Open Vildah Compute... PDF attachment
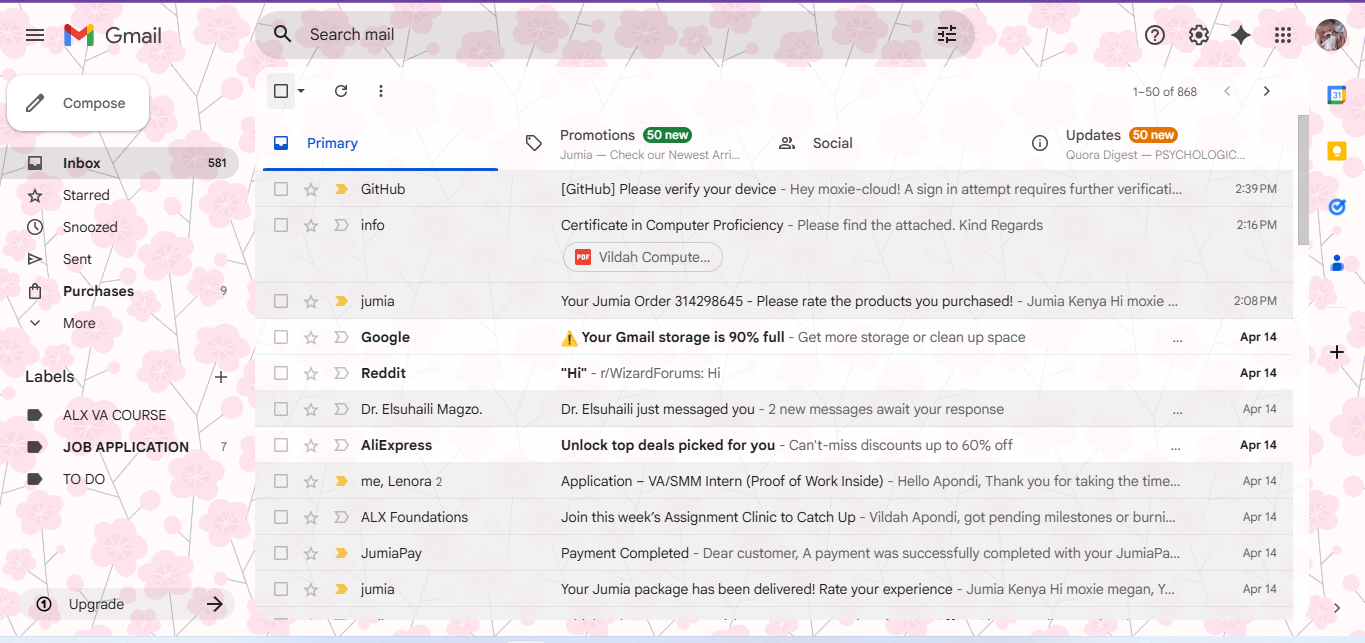 click(643, 257)
